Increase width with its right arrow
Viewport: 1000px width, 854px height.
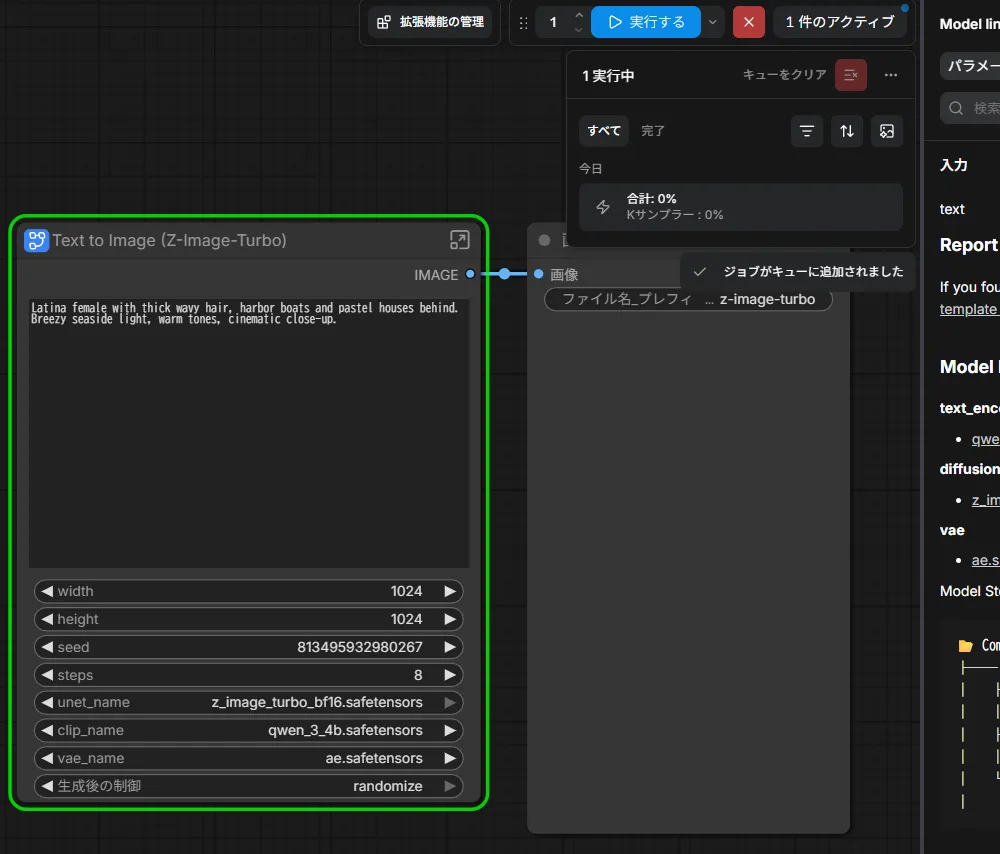pos(450,591)
